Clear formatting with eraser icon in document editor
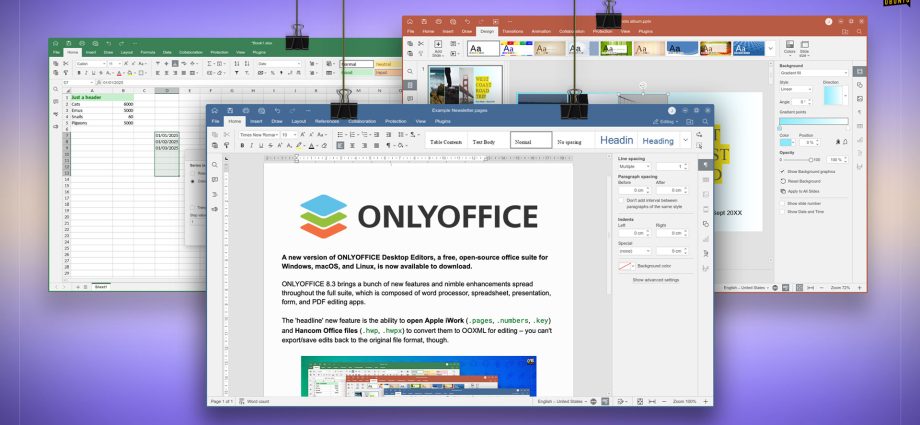Viewport: 920px width, 425px height. 324,146
